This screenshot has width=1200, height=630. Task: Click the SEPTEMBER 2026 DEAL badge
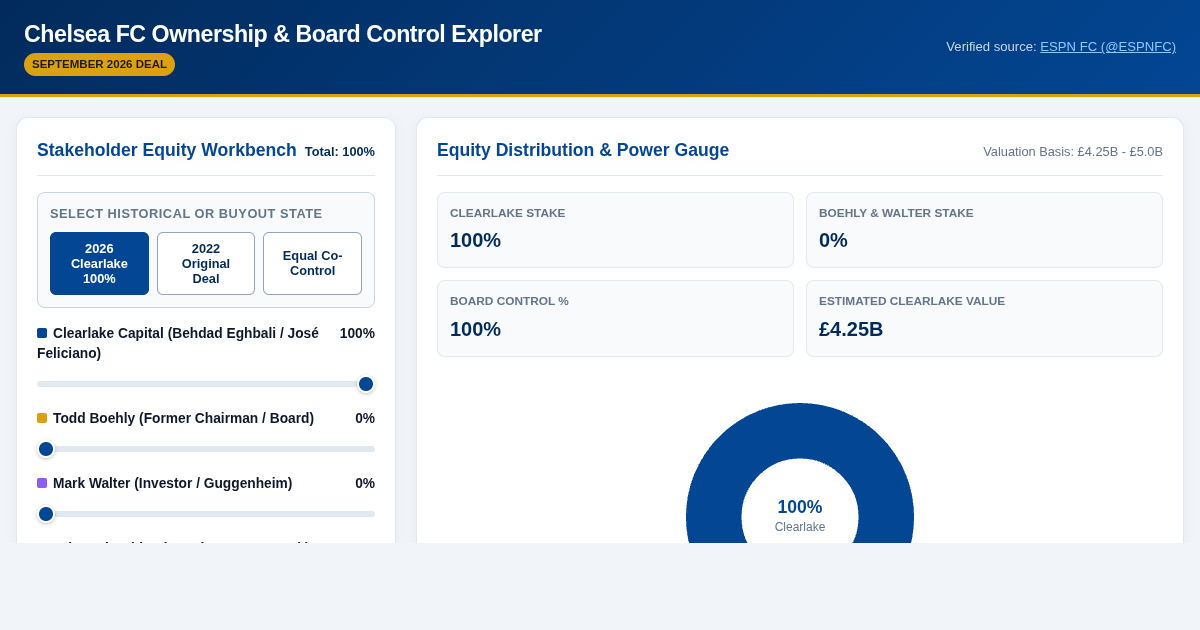(x=99, y=64)
